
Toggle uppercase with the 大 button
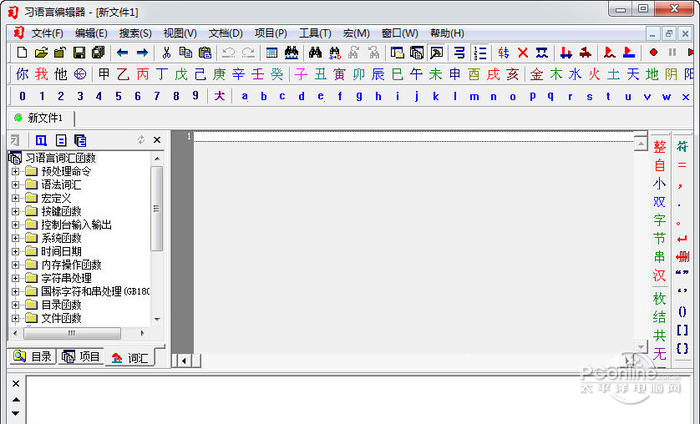coord(219,96)
